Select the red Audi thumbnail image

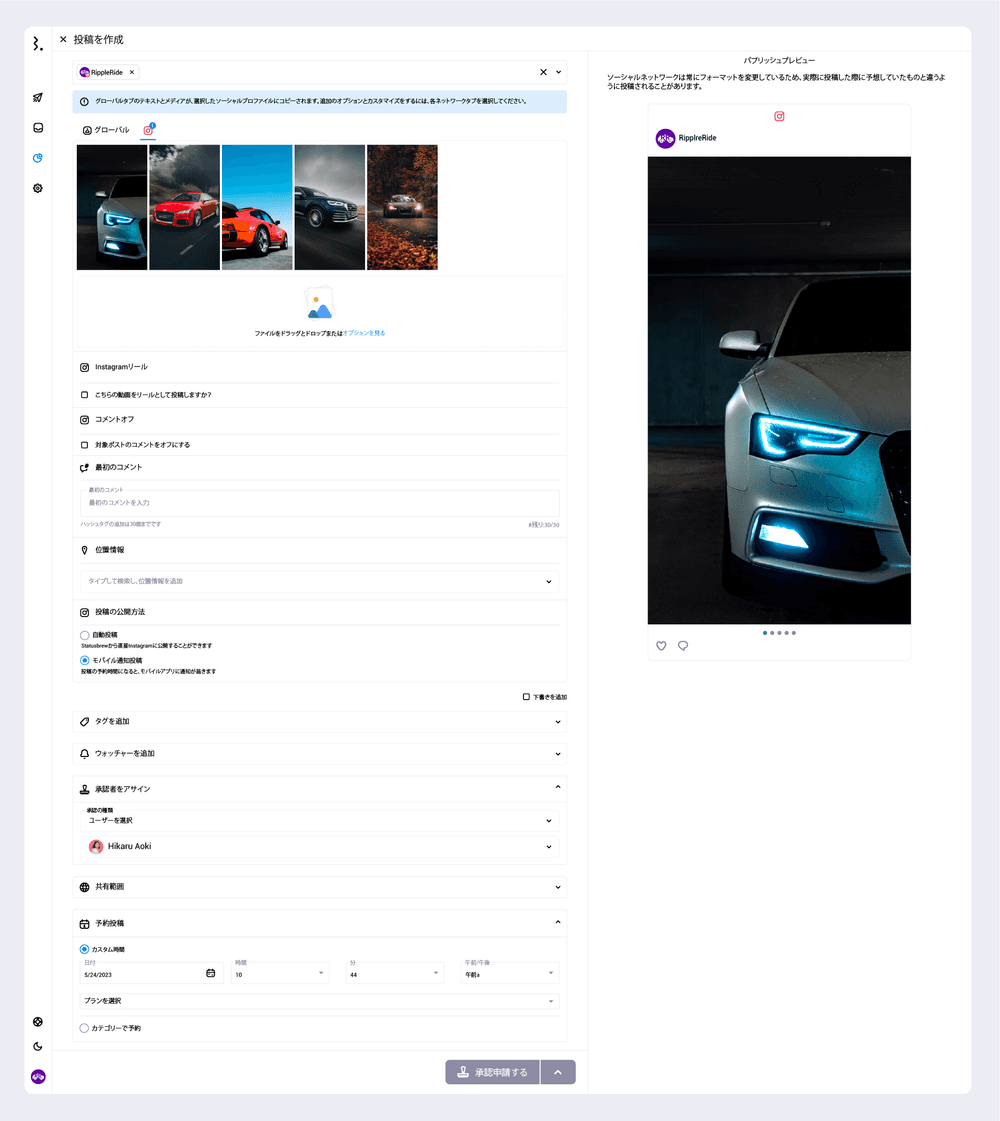[184, 207]
